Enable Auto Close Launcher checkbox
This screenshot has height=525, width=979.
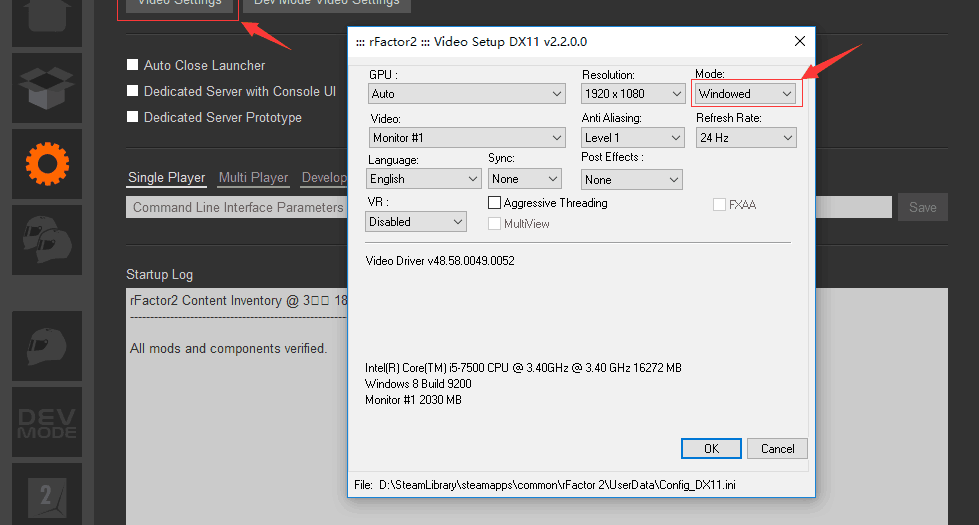click(x=132, y=65)
